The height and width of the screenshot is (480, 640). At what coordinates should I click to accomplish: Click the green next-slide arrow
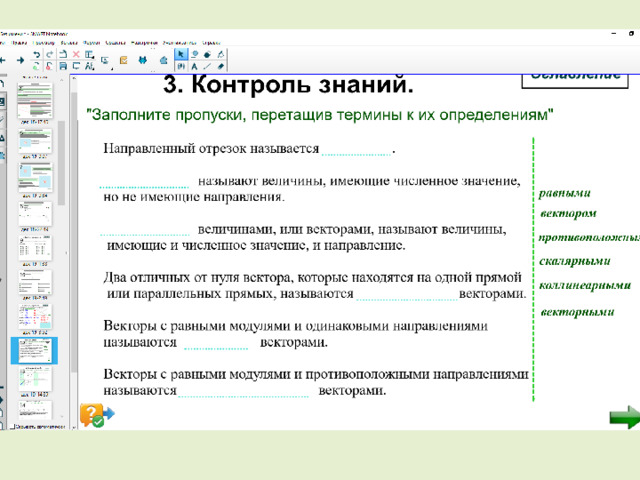(x=624, y=417)
